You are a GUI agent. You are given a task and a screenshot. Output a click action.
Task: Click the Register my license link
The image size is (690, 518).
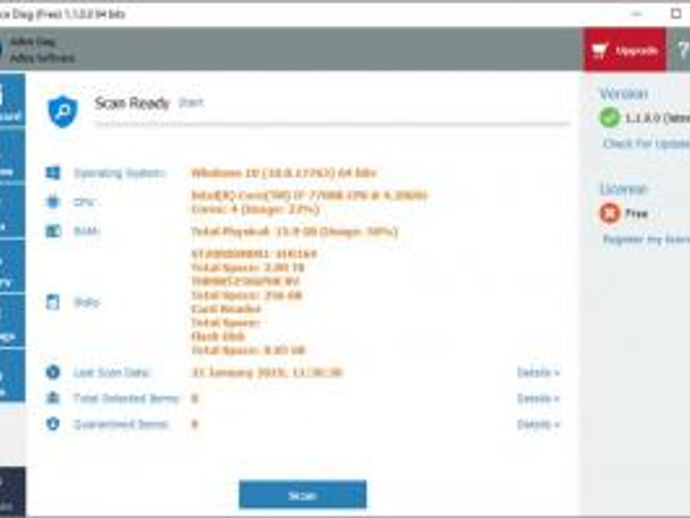tap(646, 239)
